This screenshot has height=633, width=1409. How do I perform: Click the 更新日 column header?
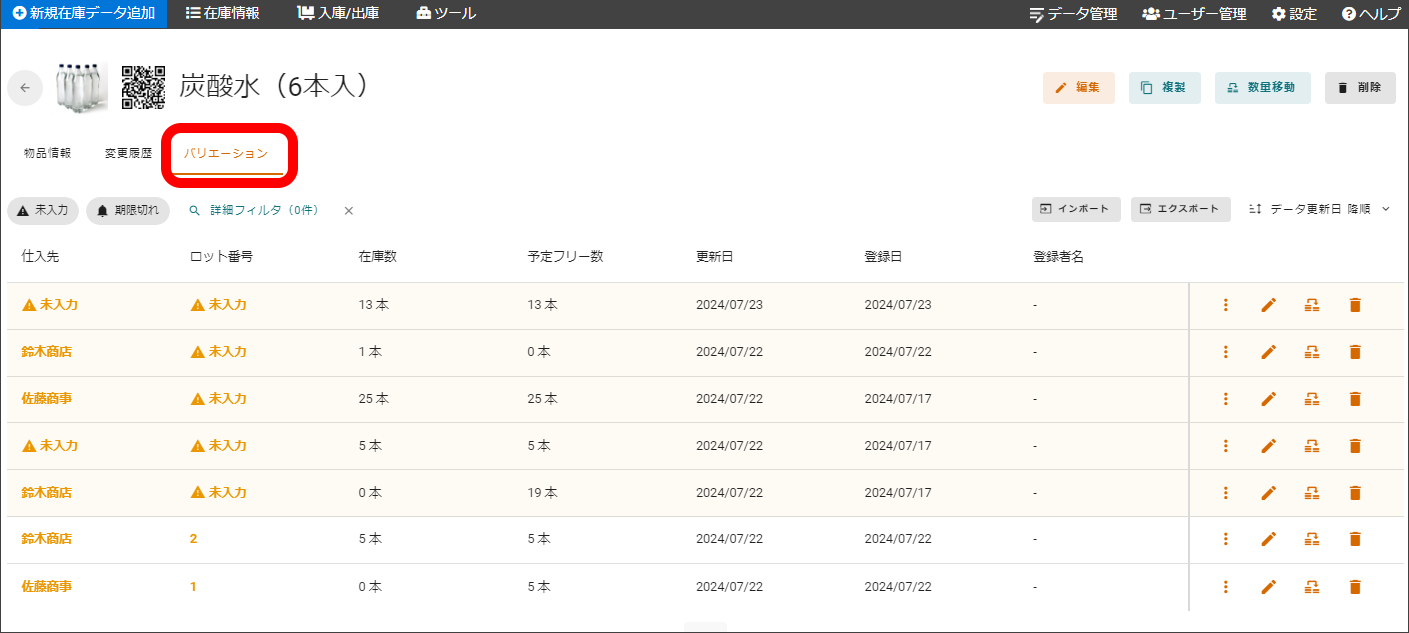pyautogui.click(x=715, y=257)
